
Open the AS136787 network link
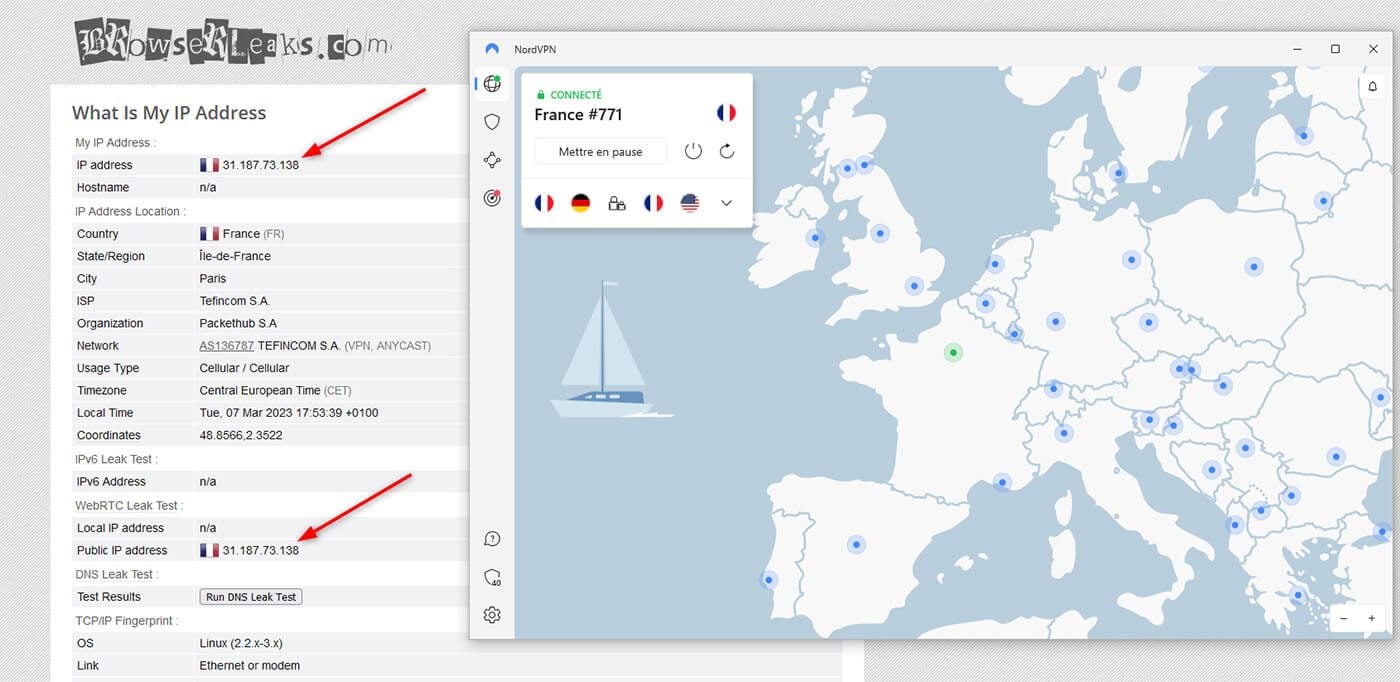click(227, 346)
